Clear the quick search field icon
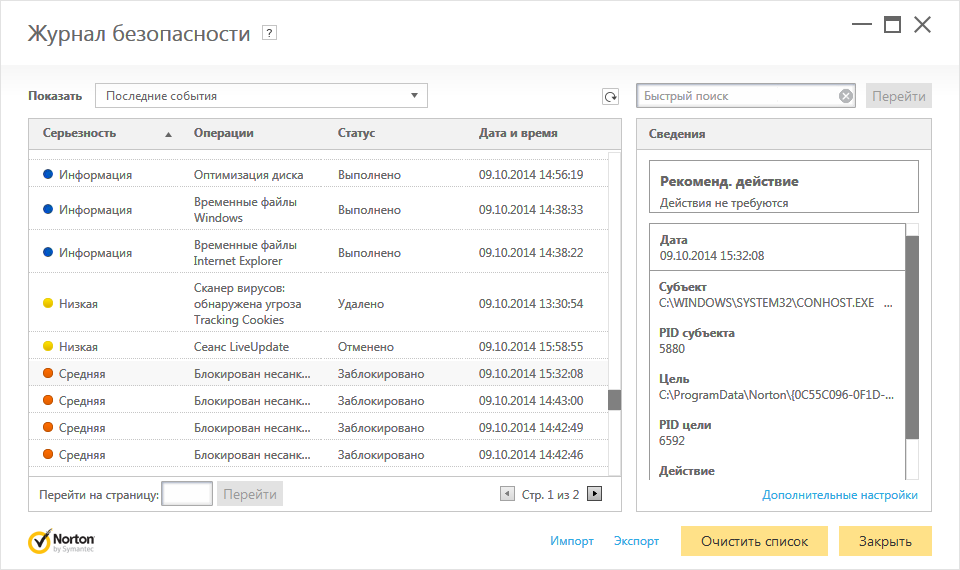 pyautogui.click(x=845, y=96)
